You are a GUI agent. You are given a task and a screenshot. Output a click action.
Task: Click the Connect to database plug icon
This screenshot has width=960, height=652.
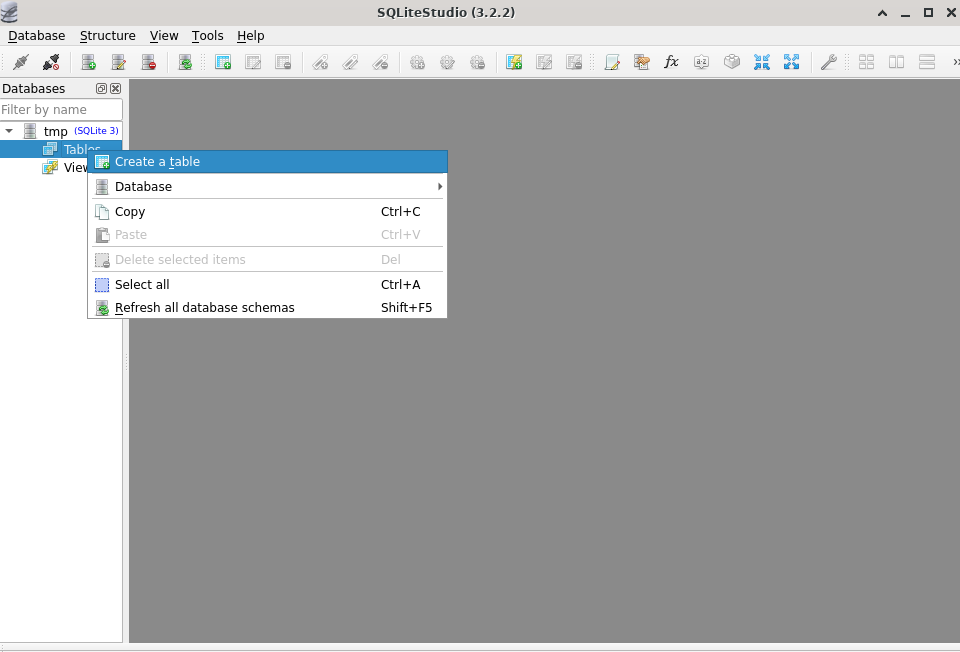pos(21,62)
